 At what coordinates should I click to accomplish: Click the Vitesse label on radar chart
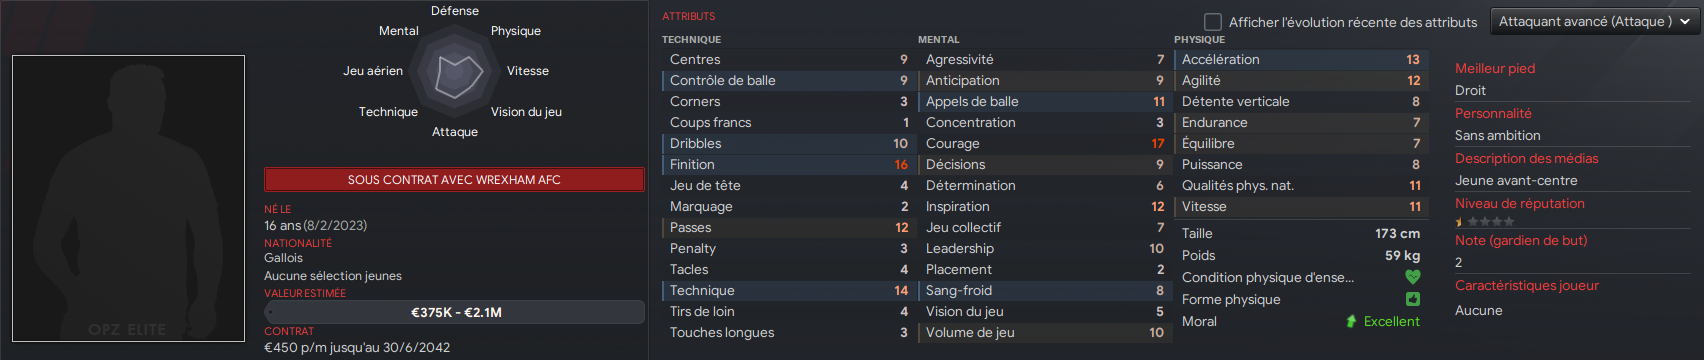tap(527, 71)
